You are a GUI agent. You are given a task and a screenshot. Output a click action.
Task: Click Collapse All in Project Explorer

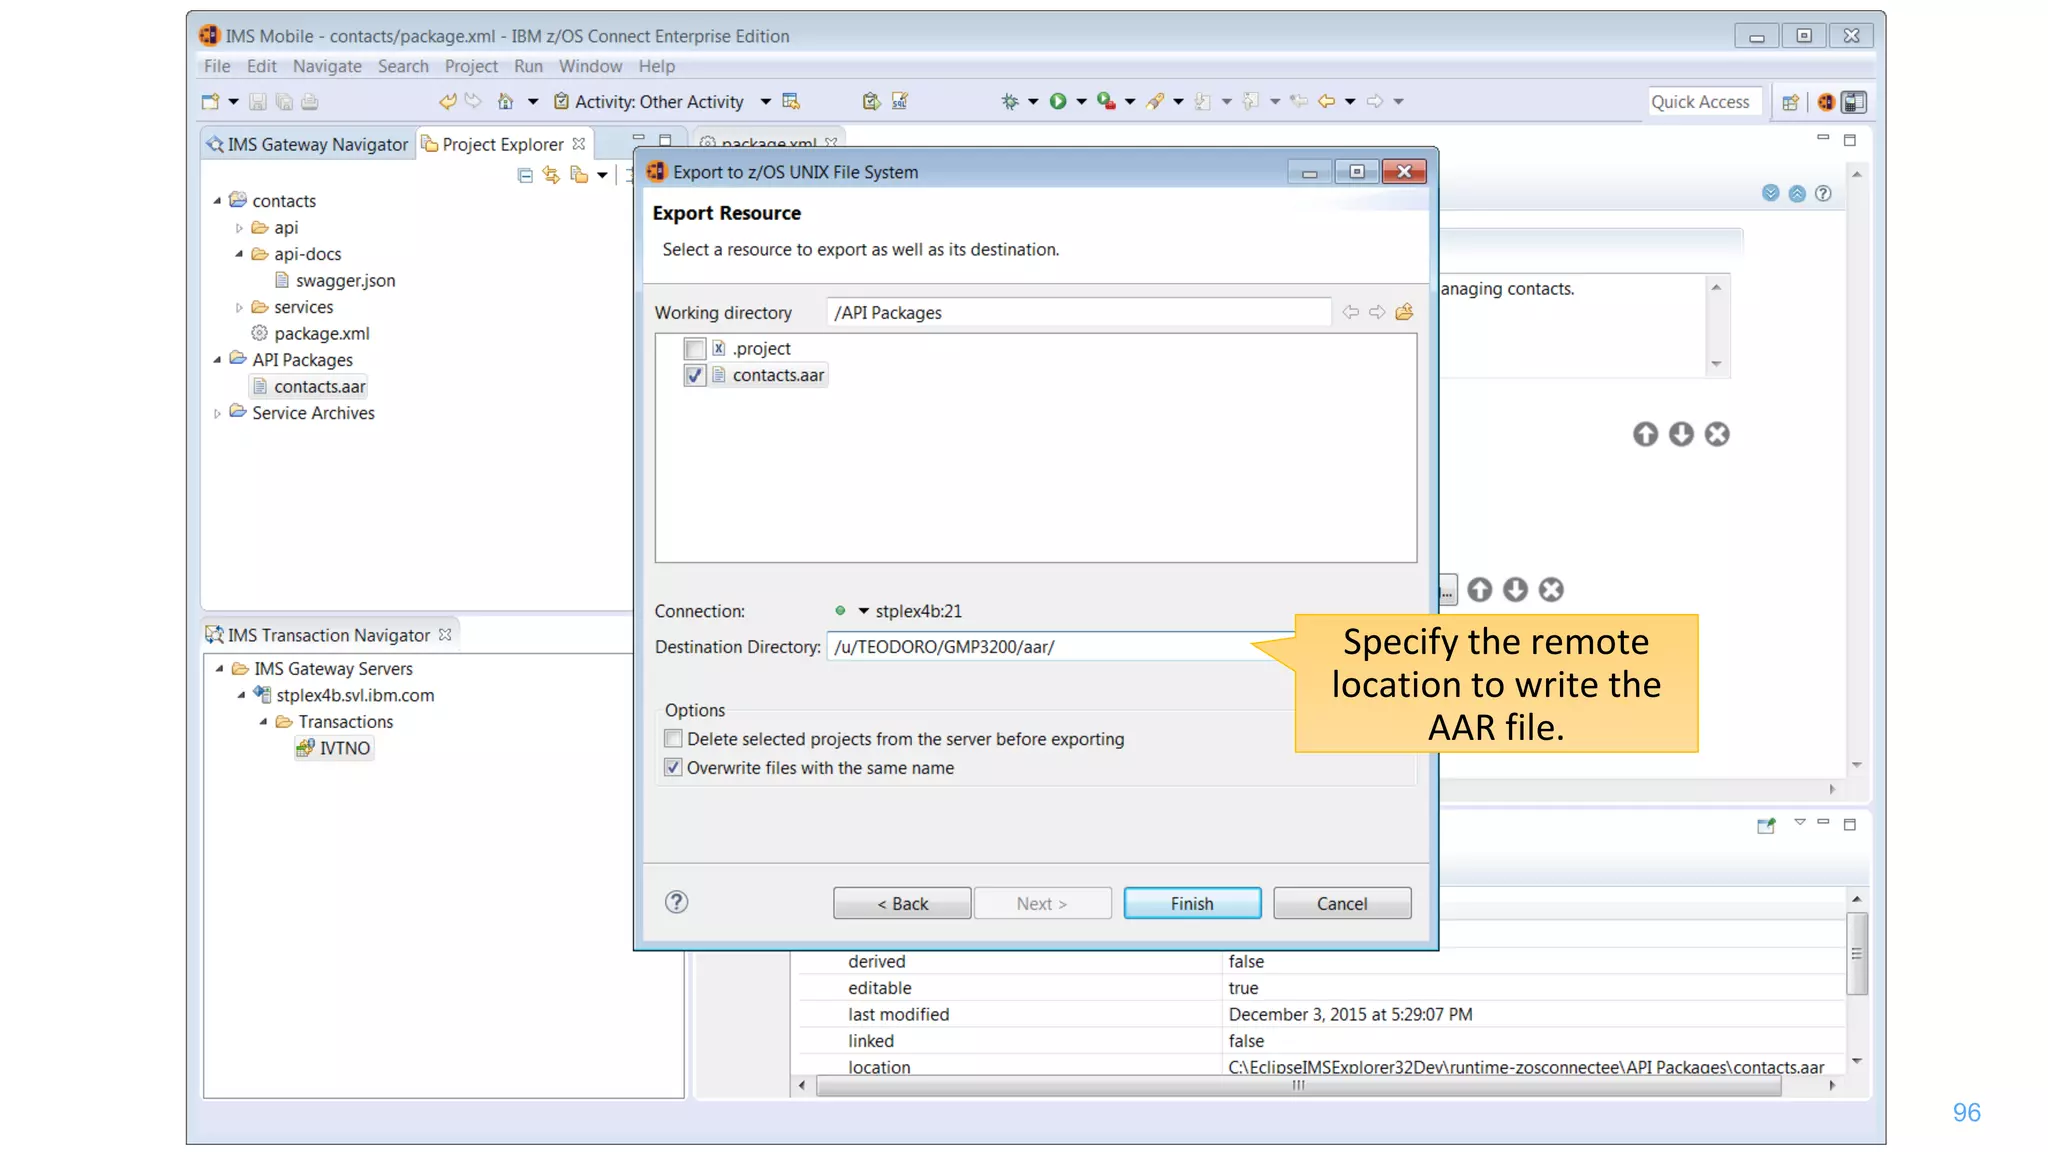(x=525, y=175)
